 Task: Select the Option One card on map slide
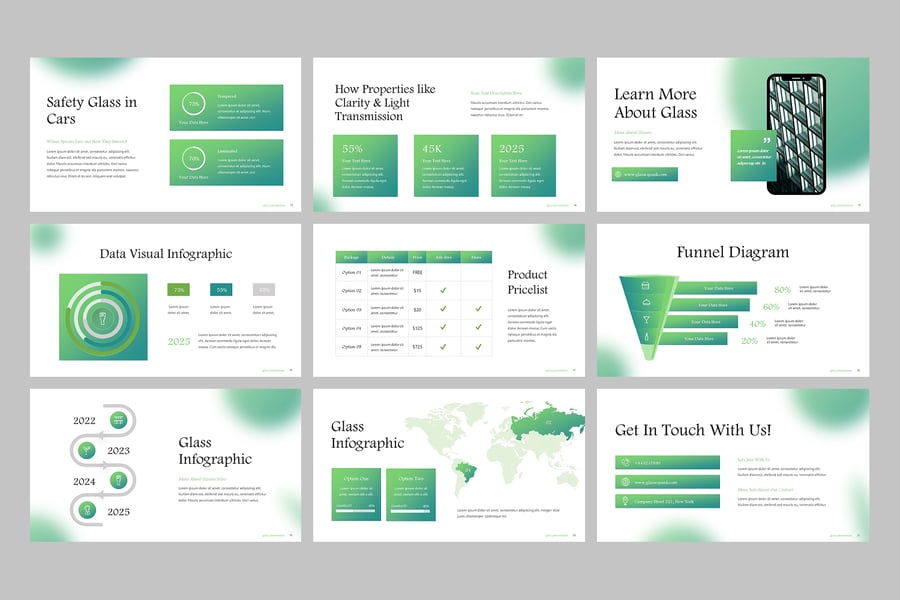pos(356,493)
